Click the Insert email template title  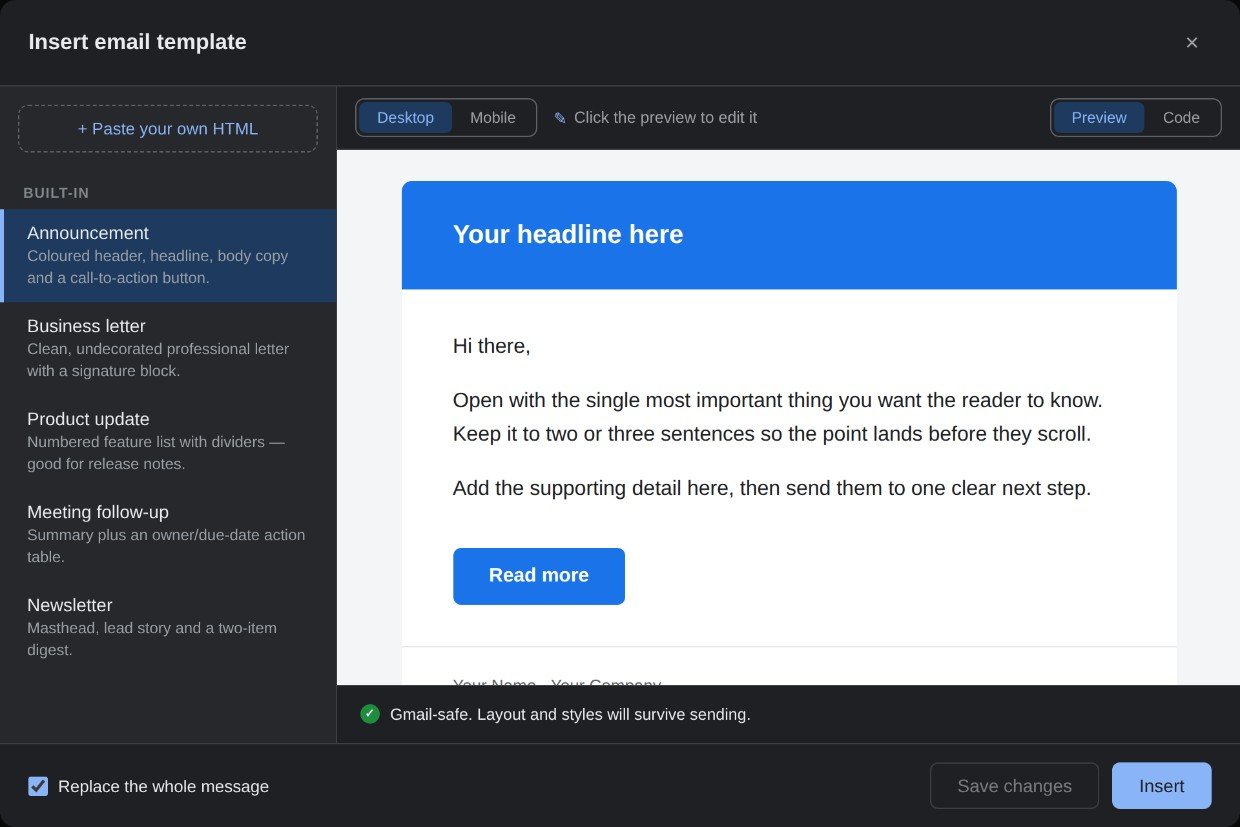pos(137,42)
